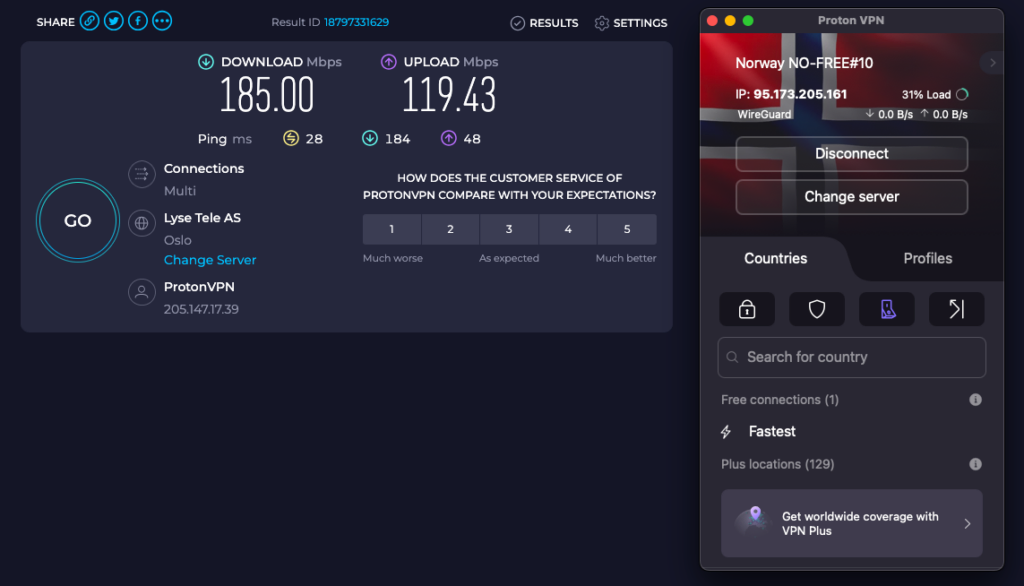Screen dimensions: 1024x586
Task: Click the Search for country field
Action: point(852,357)
